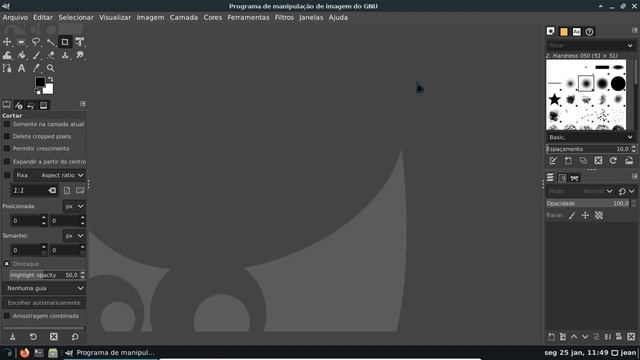Screen dimensions: 640x360
Task: Reset tool options to default values
Action: coord(75,337)
